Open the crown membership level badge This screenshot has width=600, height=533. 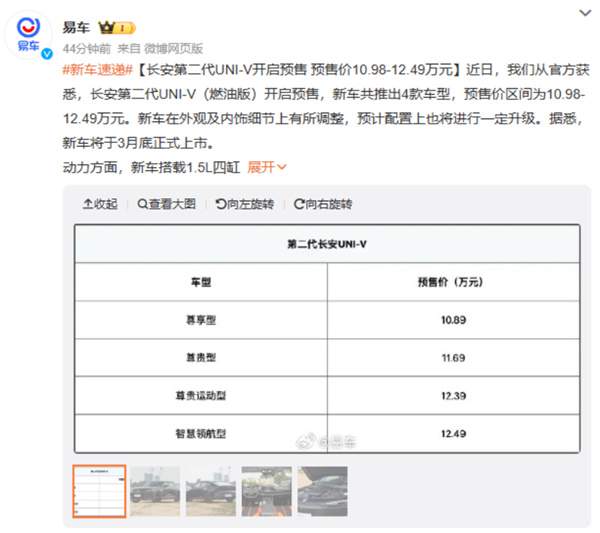117,28
